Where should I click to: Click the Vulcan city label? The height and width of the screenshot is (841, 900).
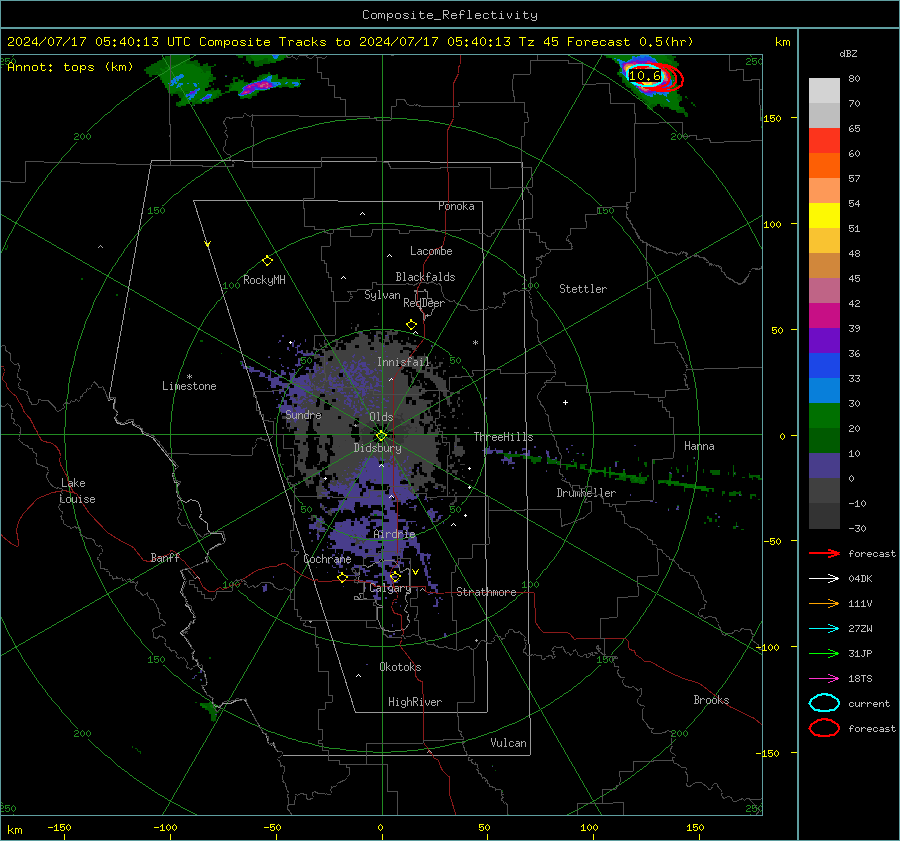(508, 743)
